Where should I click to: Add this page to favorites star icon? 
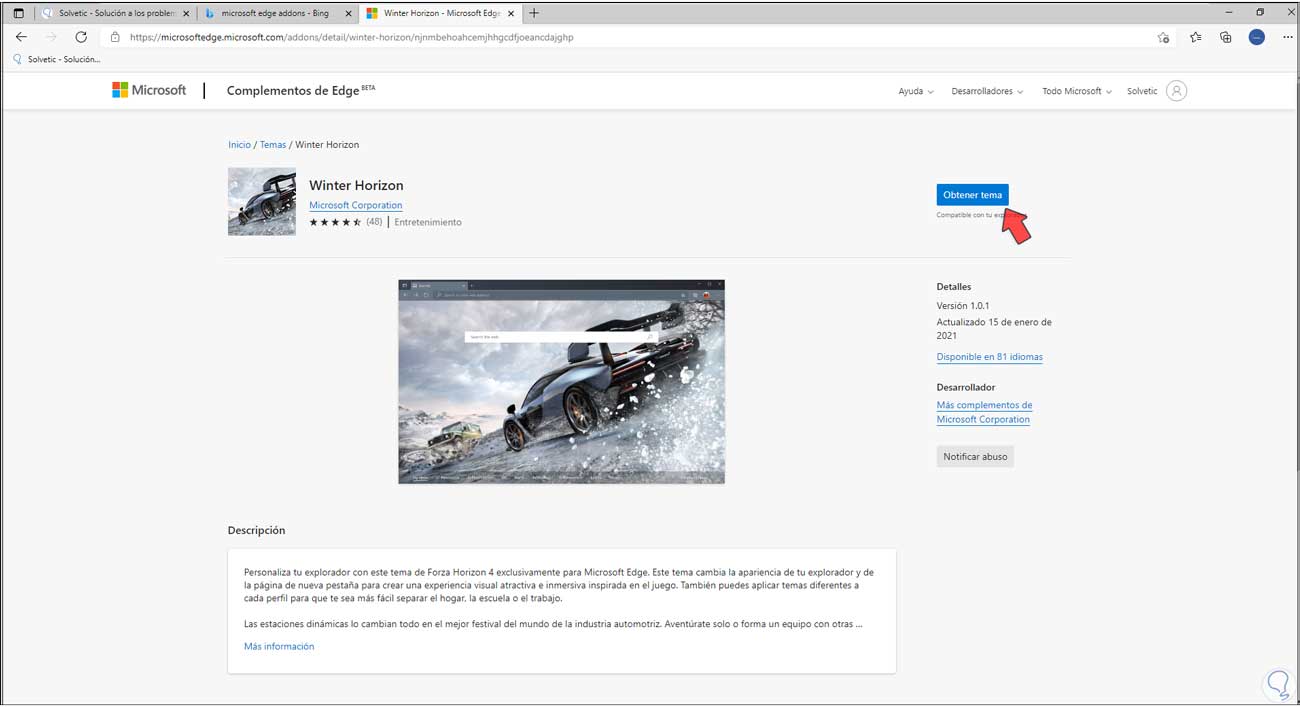[1163, 37]
